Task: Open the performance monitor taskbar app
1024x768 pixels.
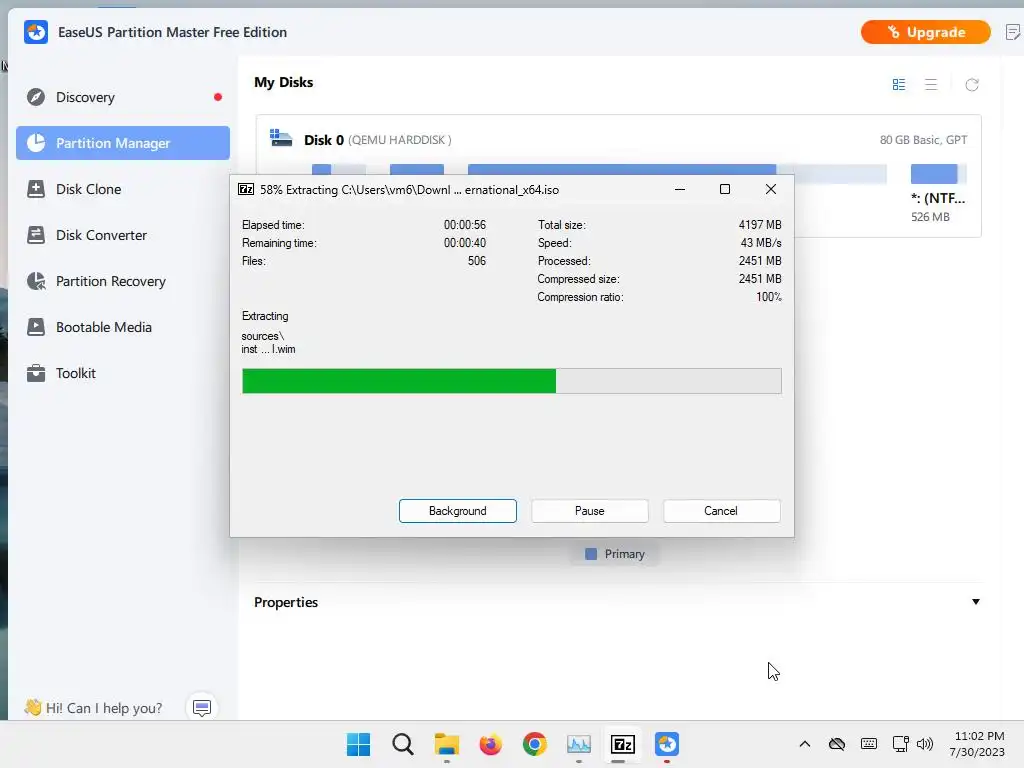Action: click(x=579, y=744)
